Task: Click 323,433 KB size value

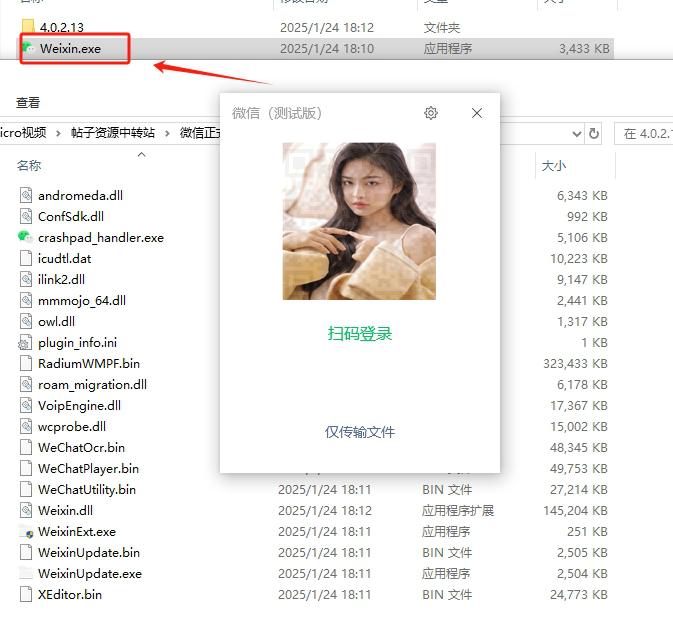Action: coord(575,364)
